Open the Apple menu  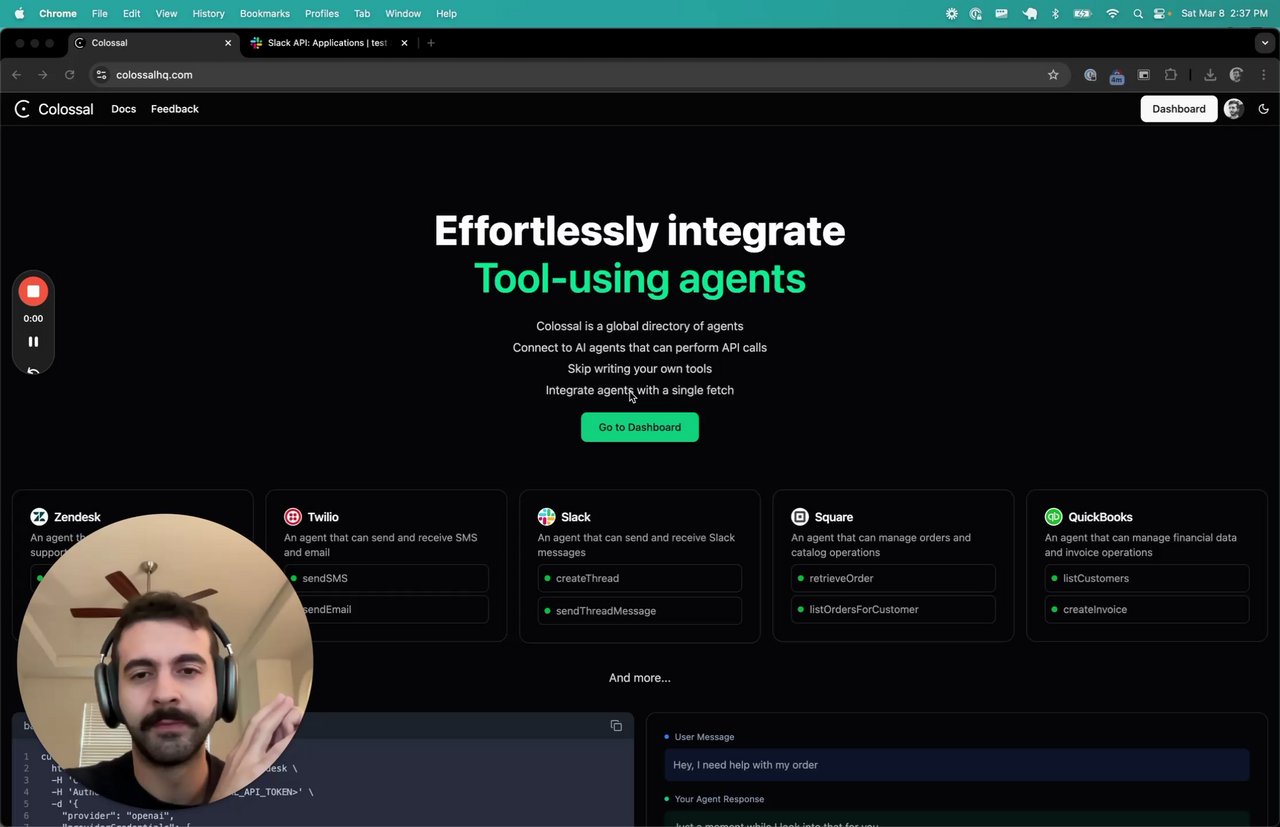tap(19, 14)
